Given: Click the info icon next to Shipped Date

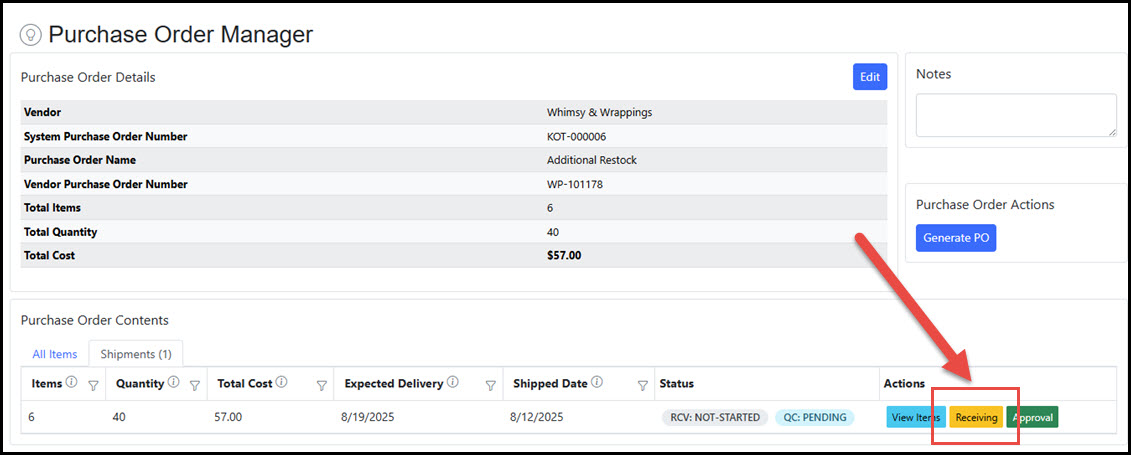Looking at the screenshot, I should pos(597,383).
